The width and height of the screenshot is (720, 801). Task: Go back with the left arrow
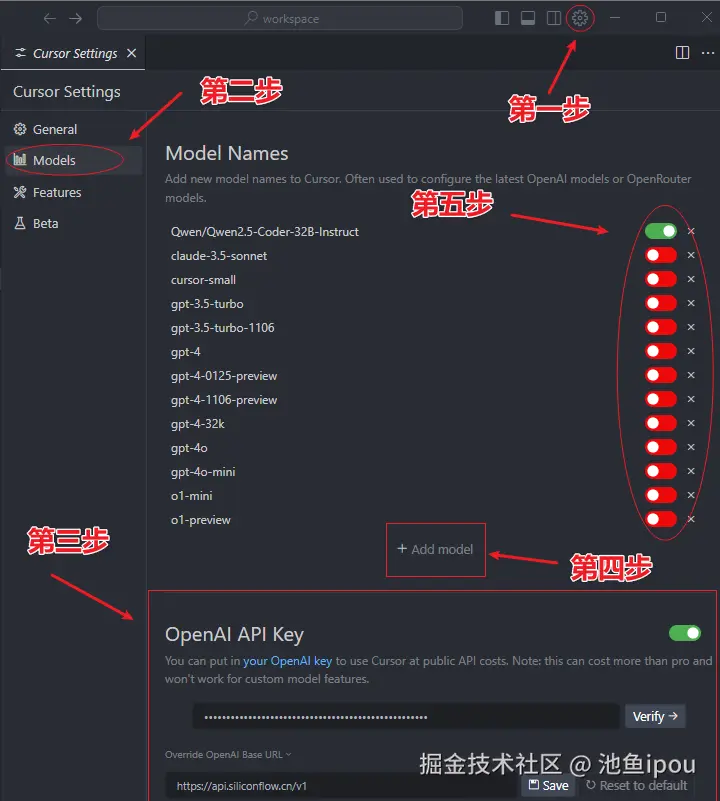click(x=50, y=18)
